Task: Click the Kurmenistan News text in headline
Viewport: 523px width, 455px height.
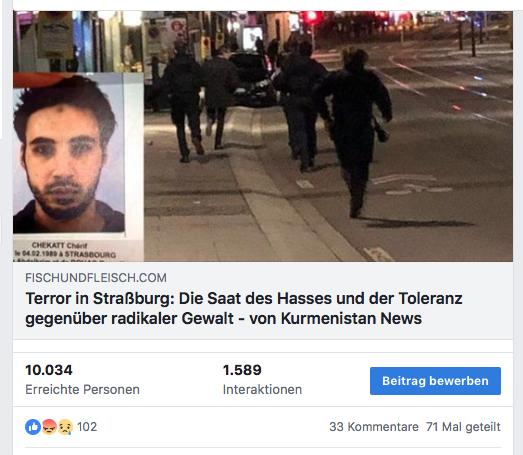Action: (352, 318)
